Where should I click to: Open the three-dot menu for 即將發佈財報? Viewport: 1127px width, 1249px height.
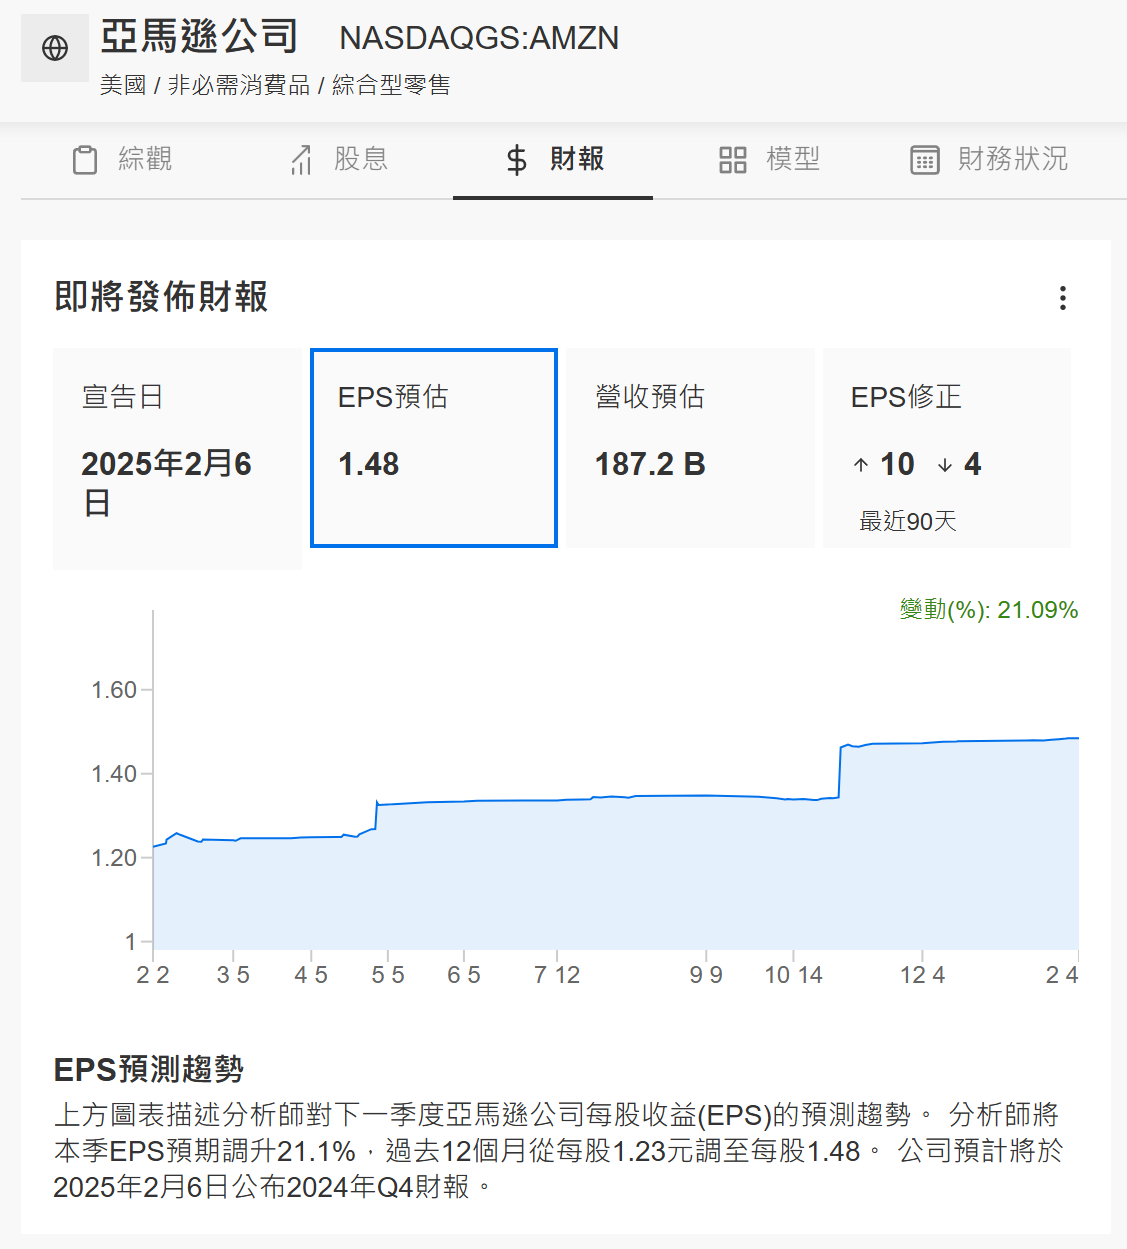pyautogui.click(x=1062, y=298)
